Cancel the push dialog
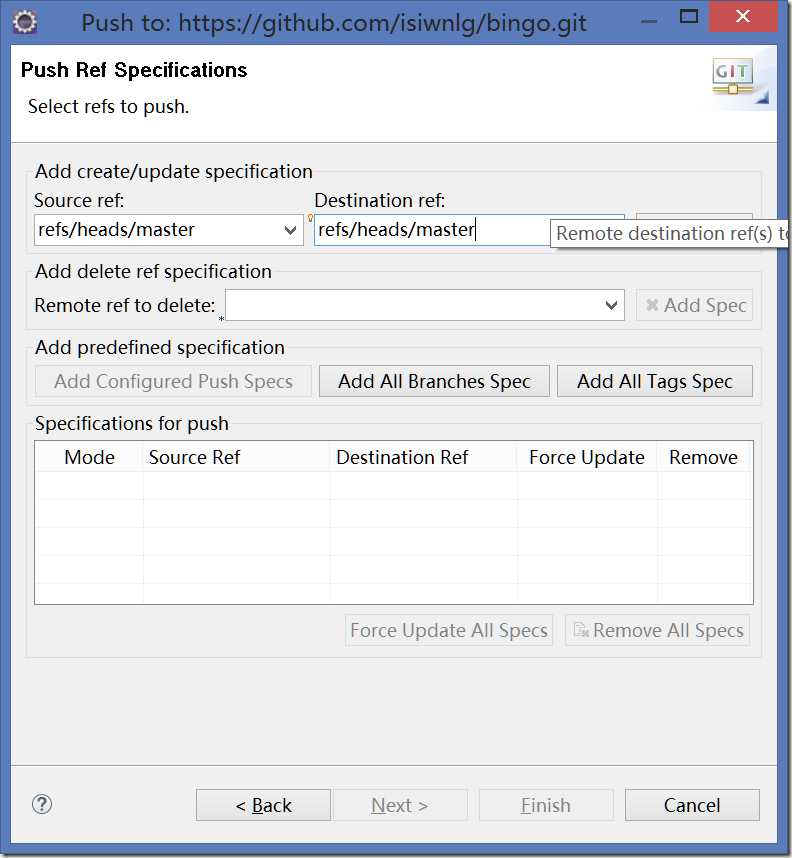 (x=692, y=805)
